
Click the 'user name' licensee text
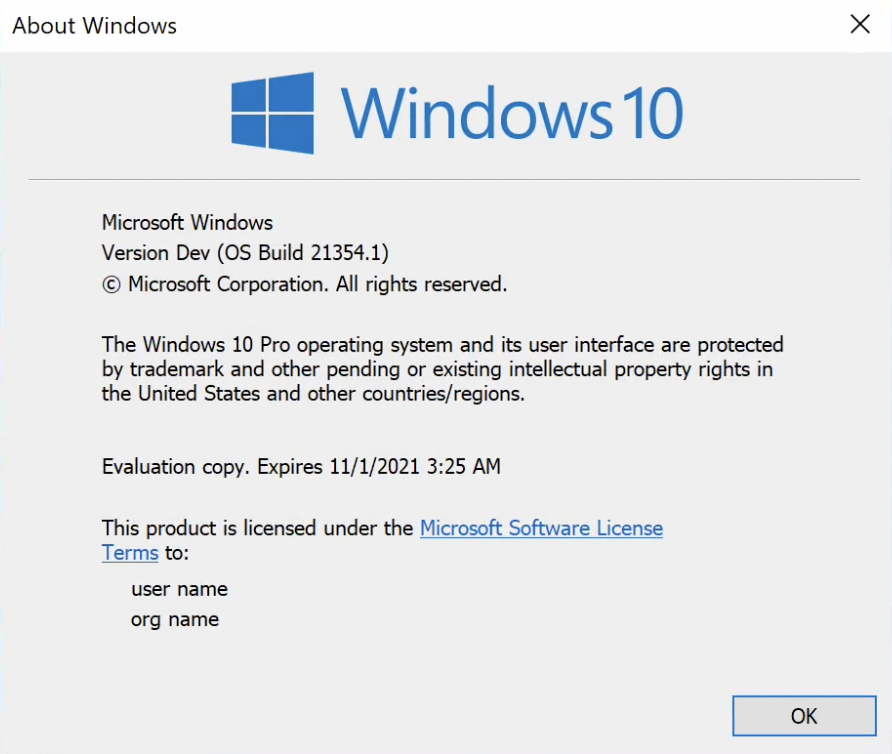tap(179, 589)
